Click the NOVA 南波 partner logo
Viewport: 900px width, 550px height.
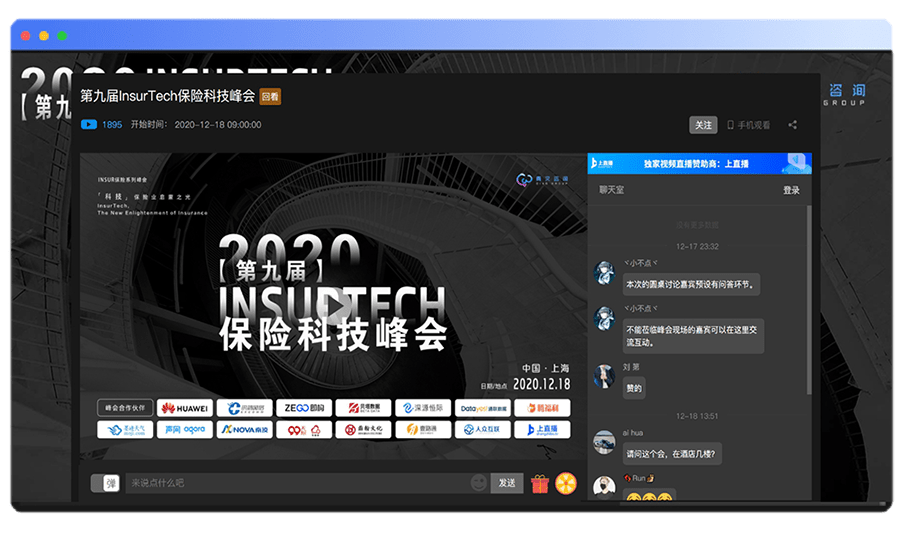(245, 429)
